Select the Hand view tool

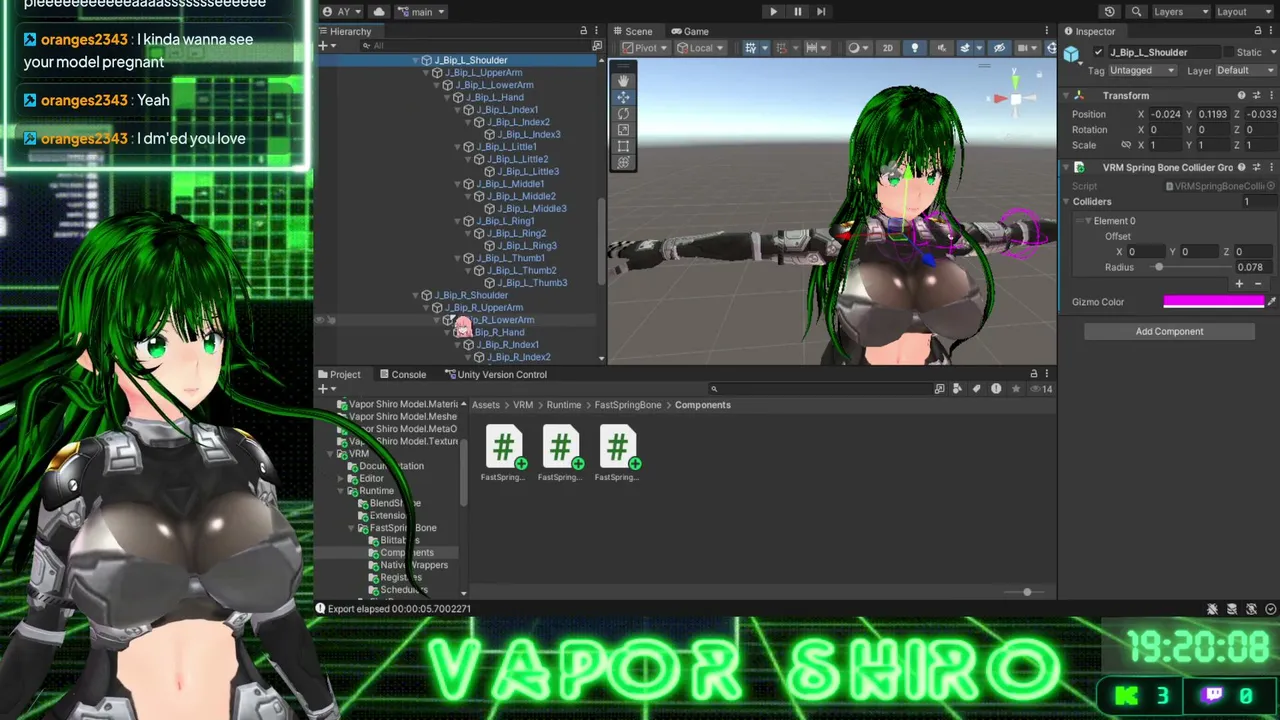tap(623, 81)
